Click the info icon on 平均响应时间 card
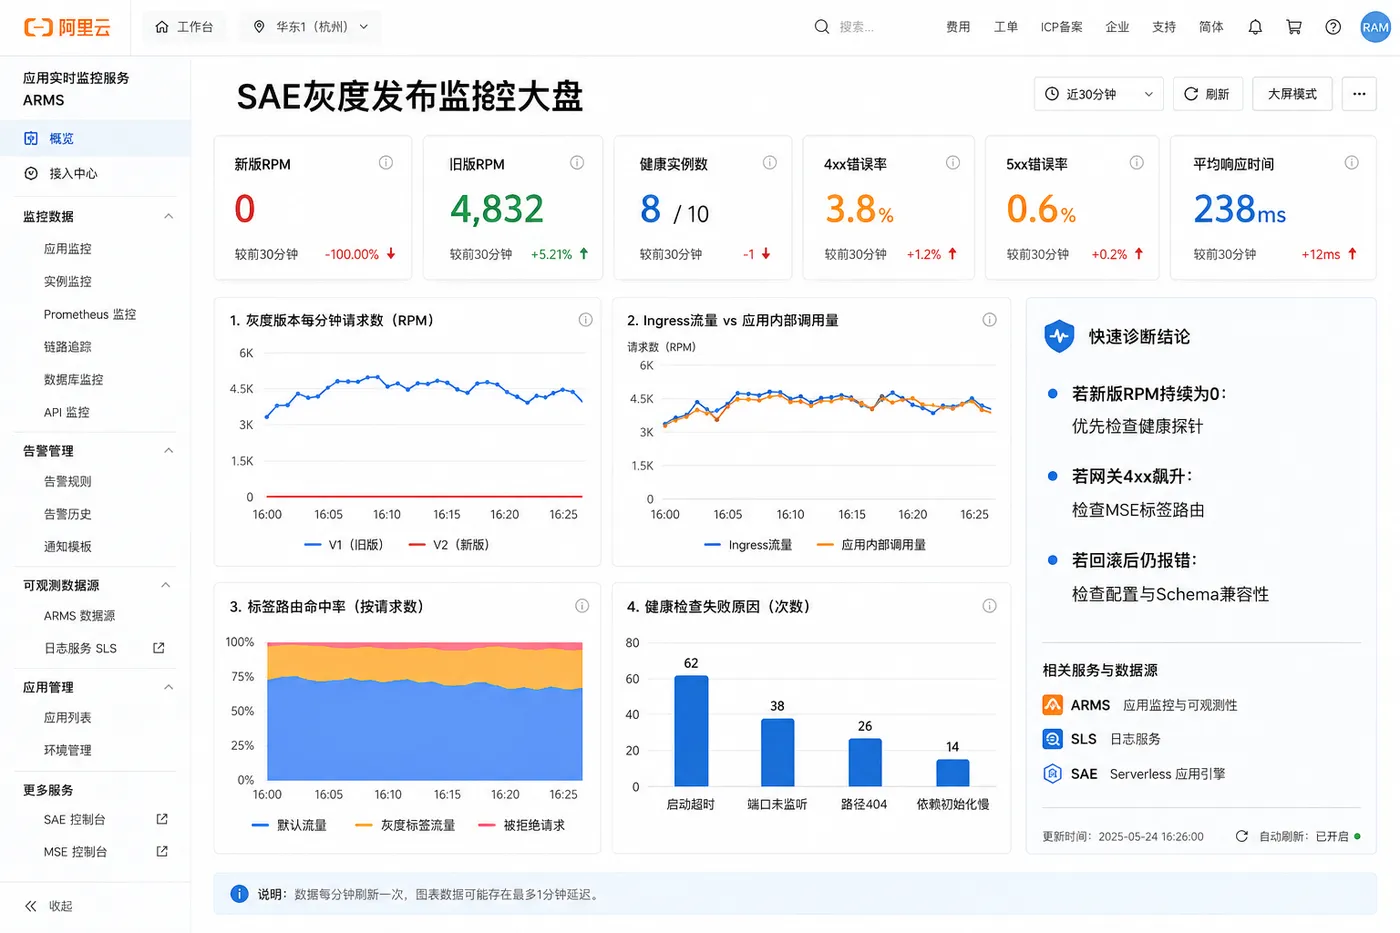 (1352, 163)
